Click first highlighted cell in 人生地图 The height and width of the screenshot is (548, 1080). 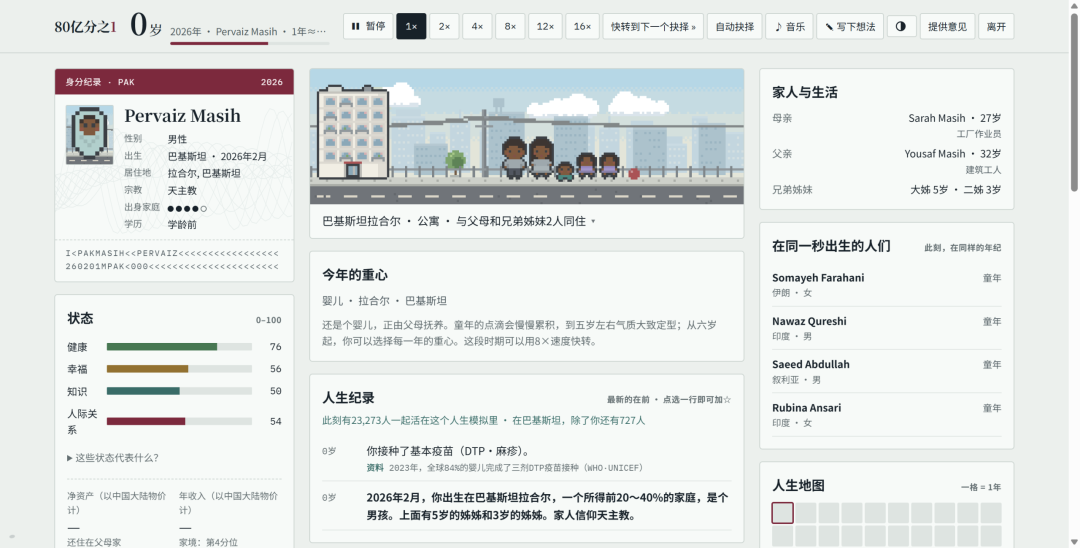click(782, 513)
